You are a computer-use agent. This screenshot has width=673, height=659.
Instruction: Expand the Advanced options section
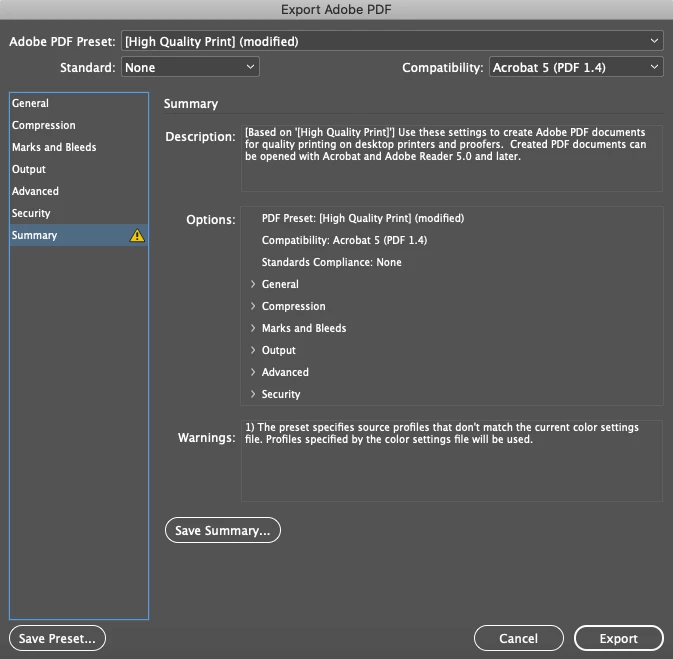253,372
